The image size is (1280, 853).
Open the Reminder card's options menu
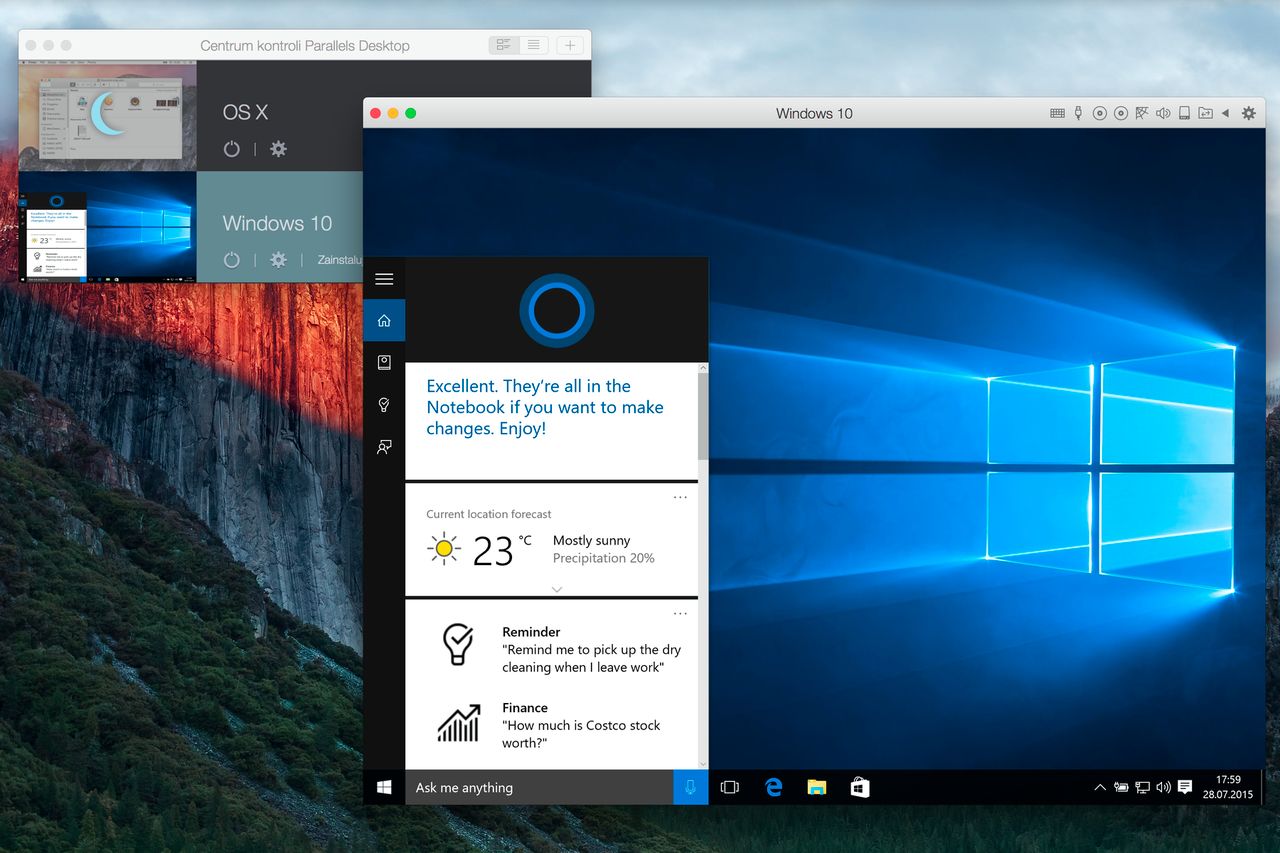681,613
